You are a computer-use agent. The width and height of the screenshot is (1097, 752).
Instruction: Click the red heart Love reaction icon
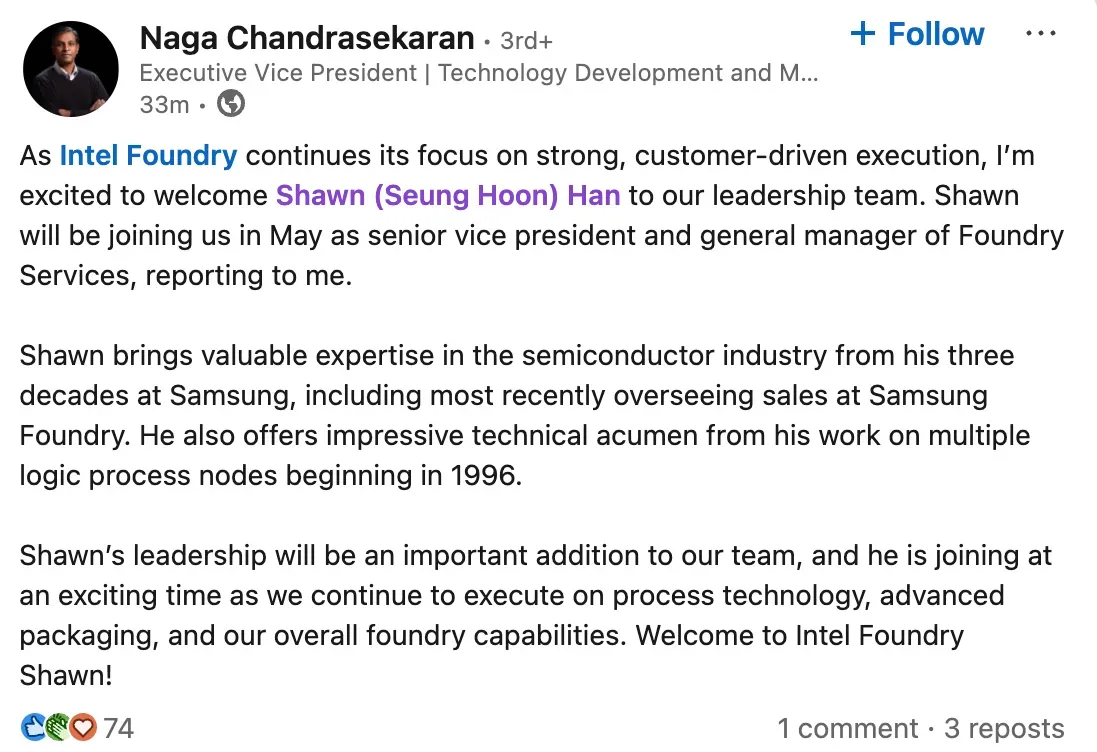click(83, 728)
